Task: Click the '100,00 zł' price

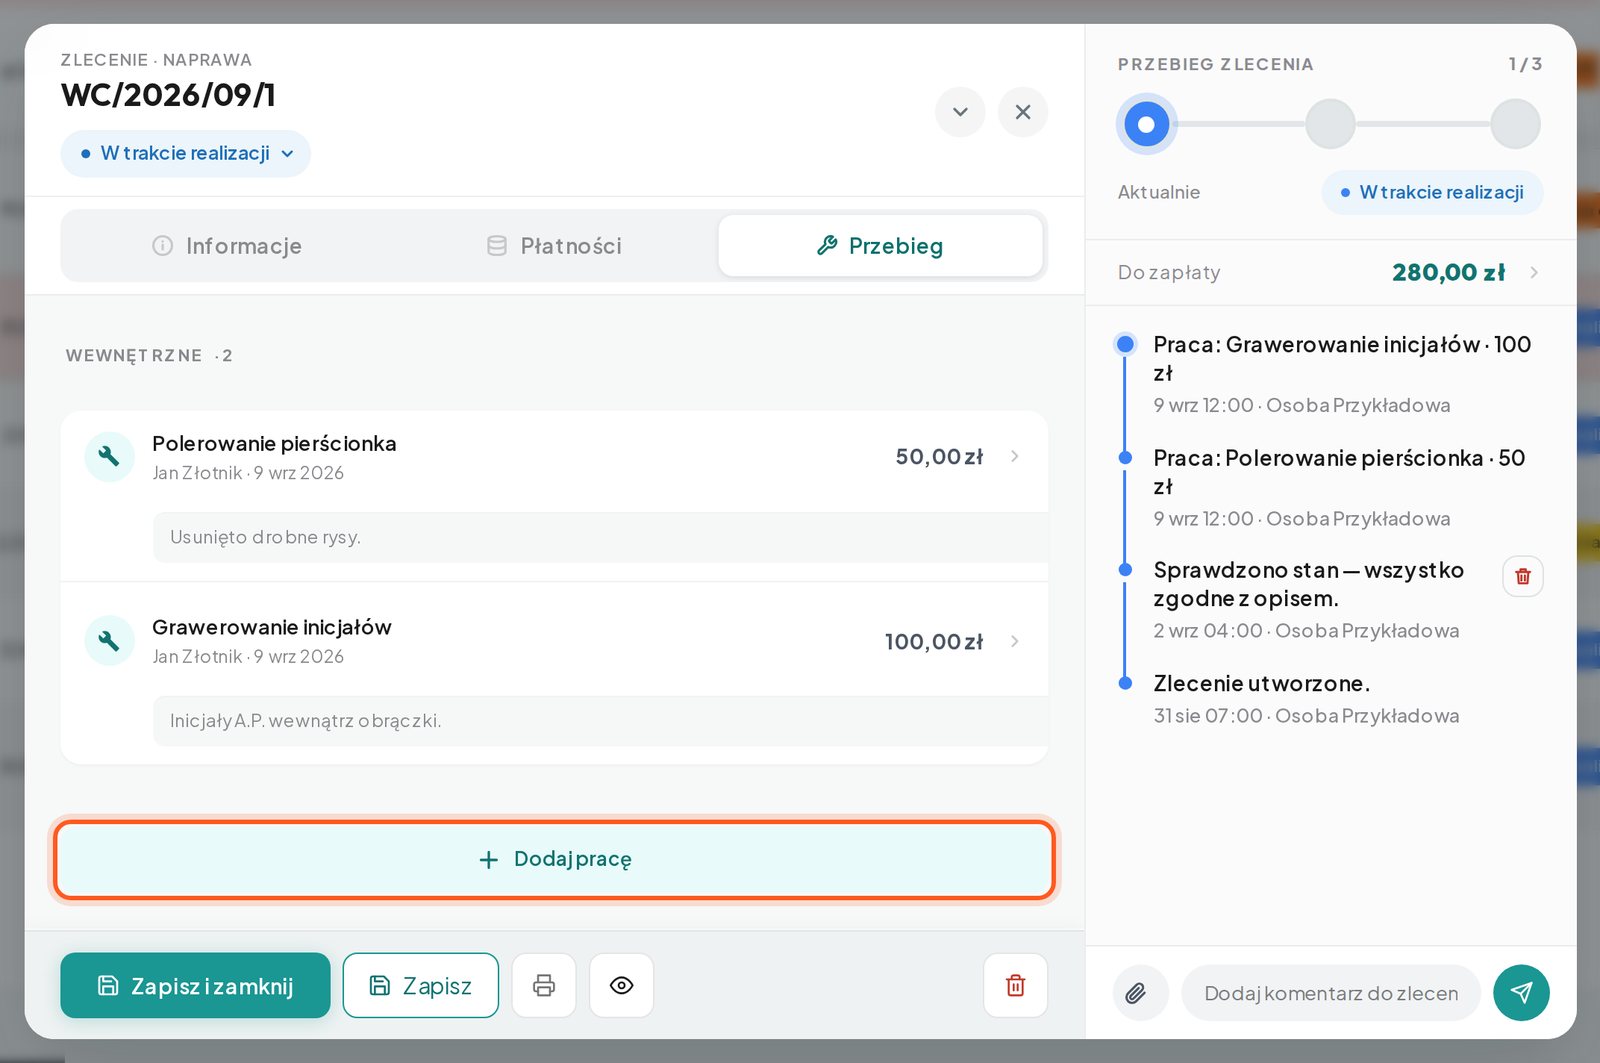Action: click(x=934, y=642)
